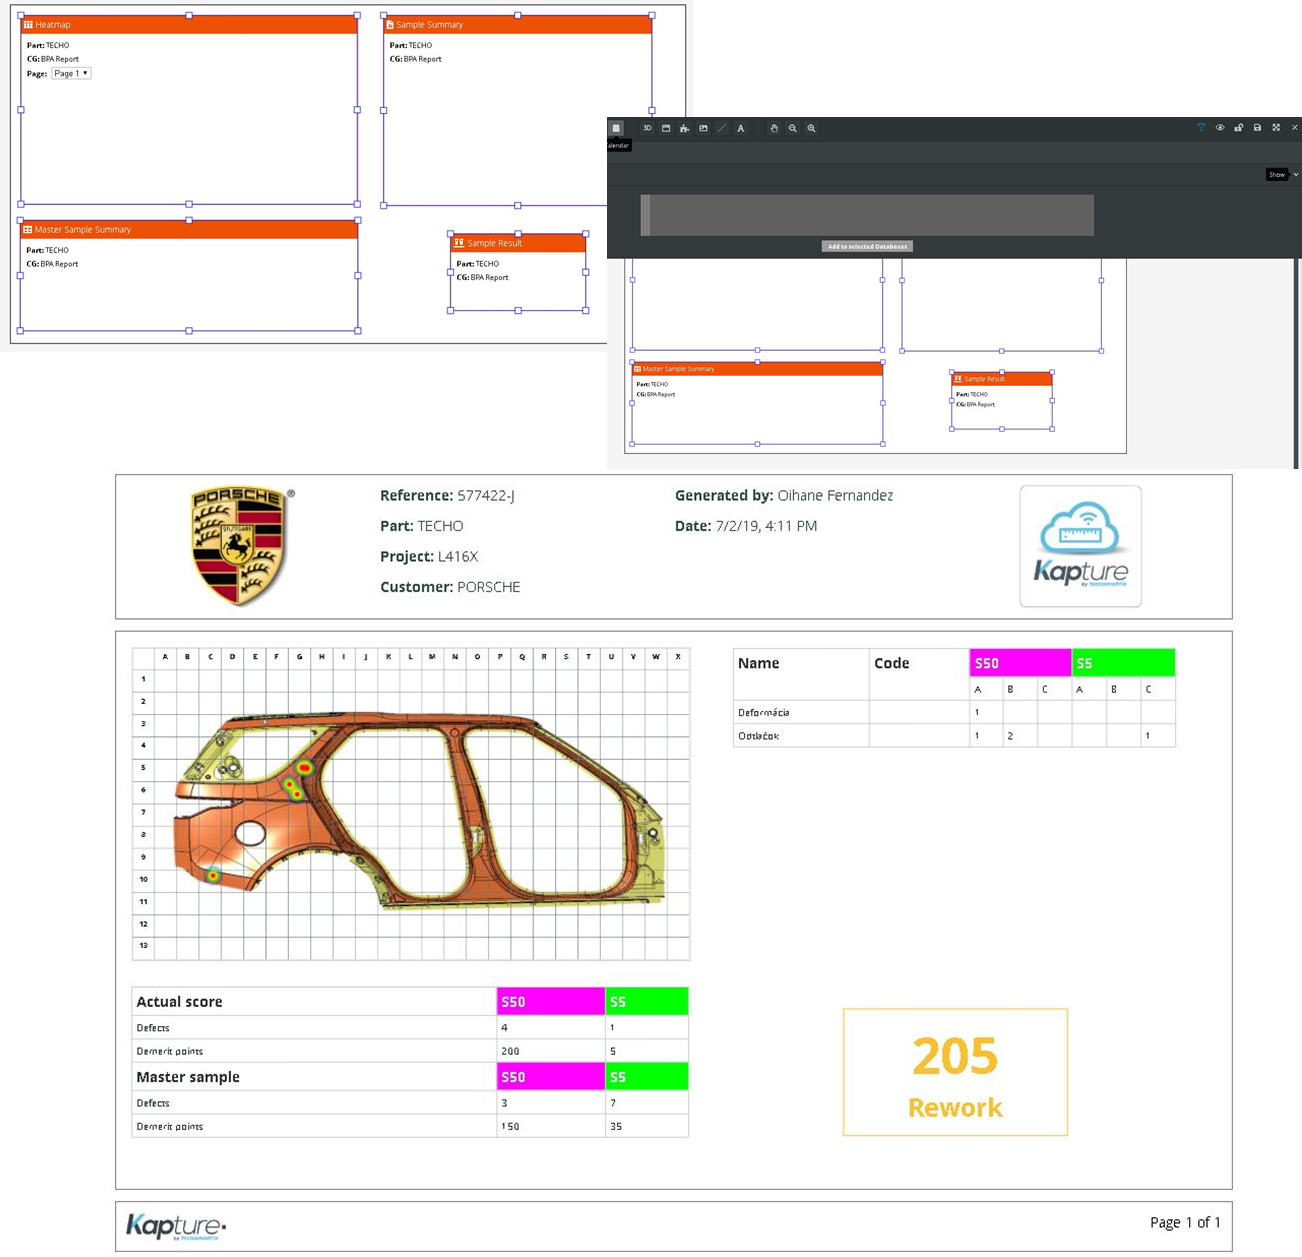The image size is (1302, 1257).
Task: Click the Master Sample Summary header in top-left layout
Action: 189,229
